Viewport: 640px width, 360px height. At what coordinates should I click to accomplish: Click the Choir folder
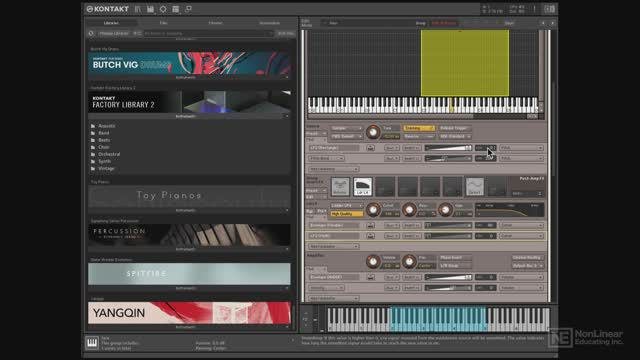[104, 147]
